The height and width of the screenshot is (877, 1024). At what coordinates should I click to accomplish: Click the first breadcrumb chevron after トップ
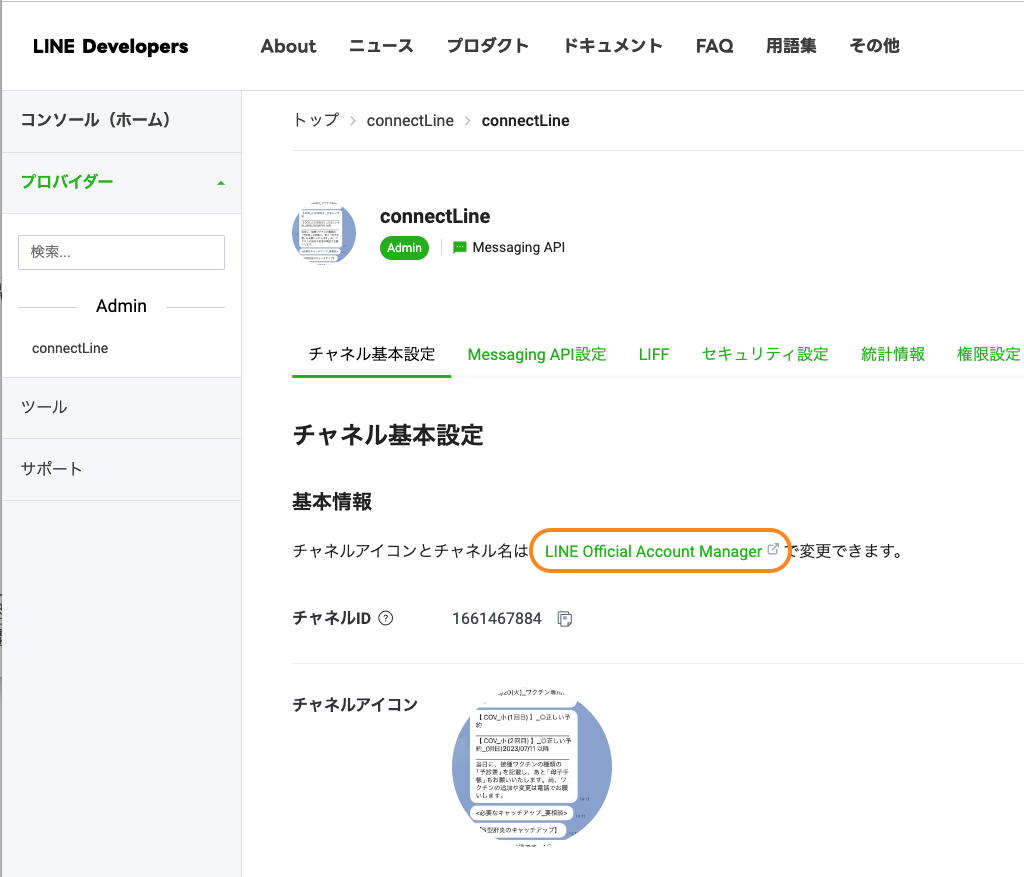click(353, 121)
